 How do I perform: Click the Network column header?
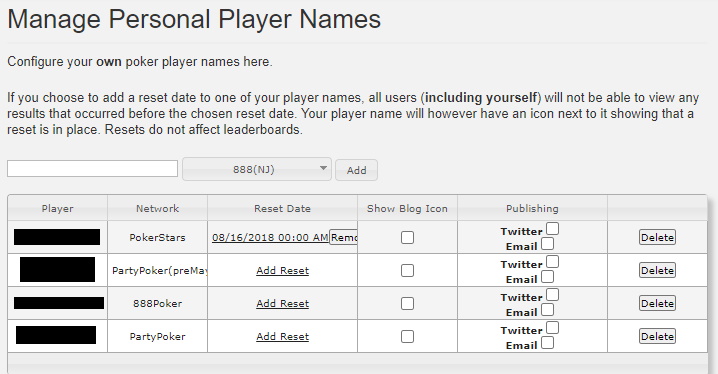(x=158, y=208)
